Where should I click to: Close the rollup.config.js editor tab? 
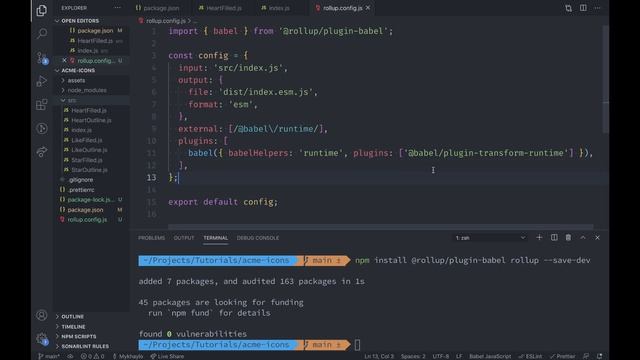(368, 8)
